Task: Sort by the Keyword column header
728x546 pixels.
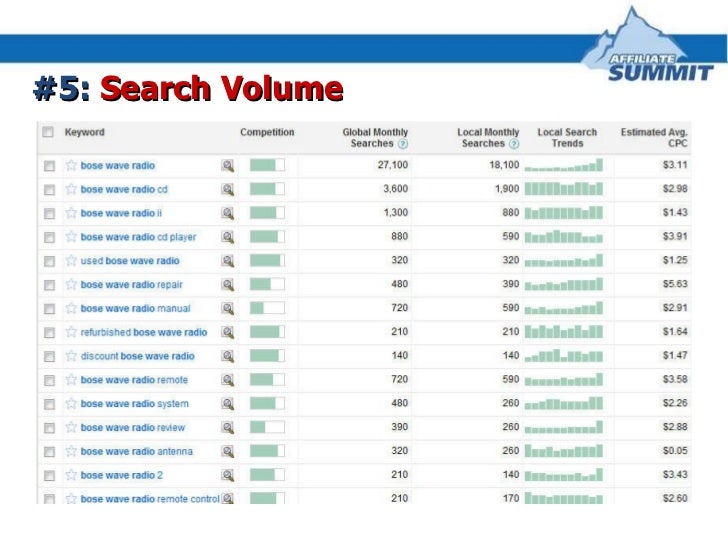Action: tap(84, 132)
